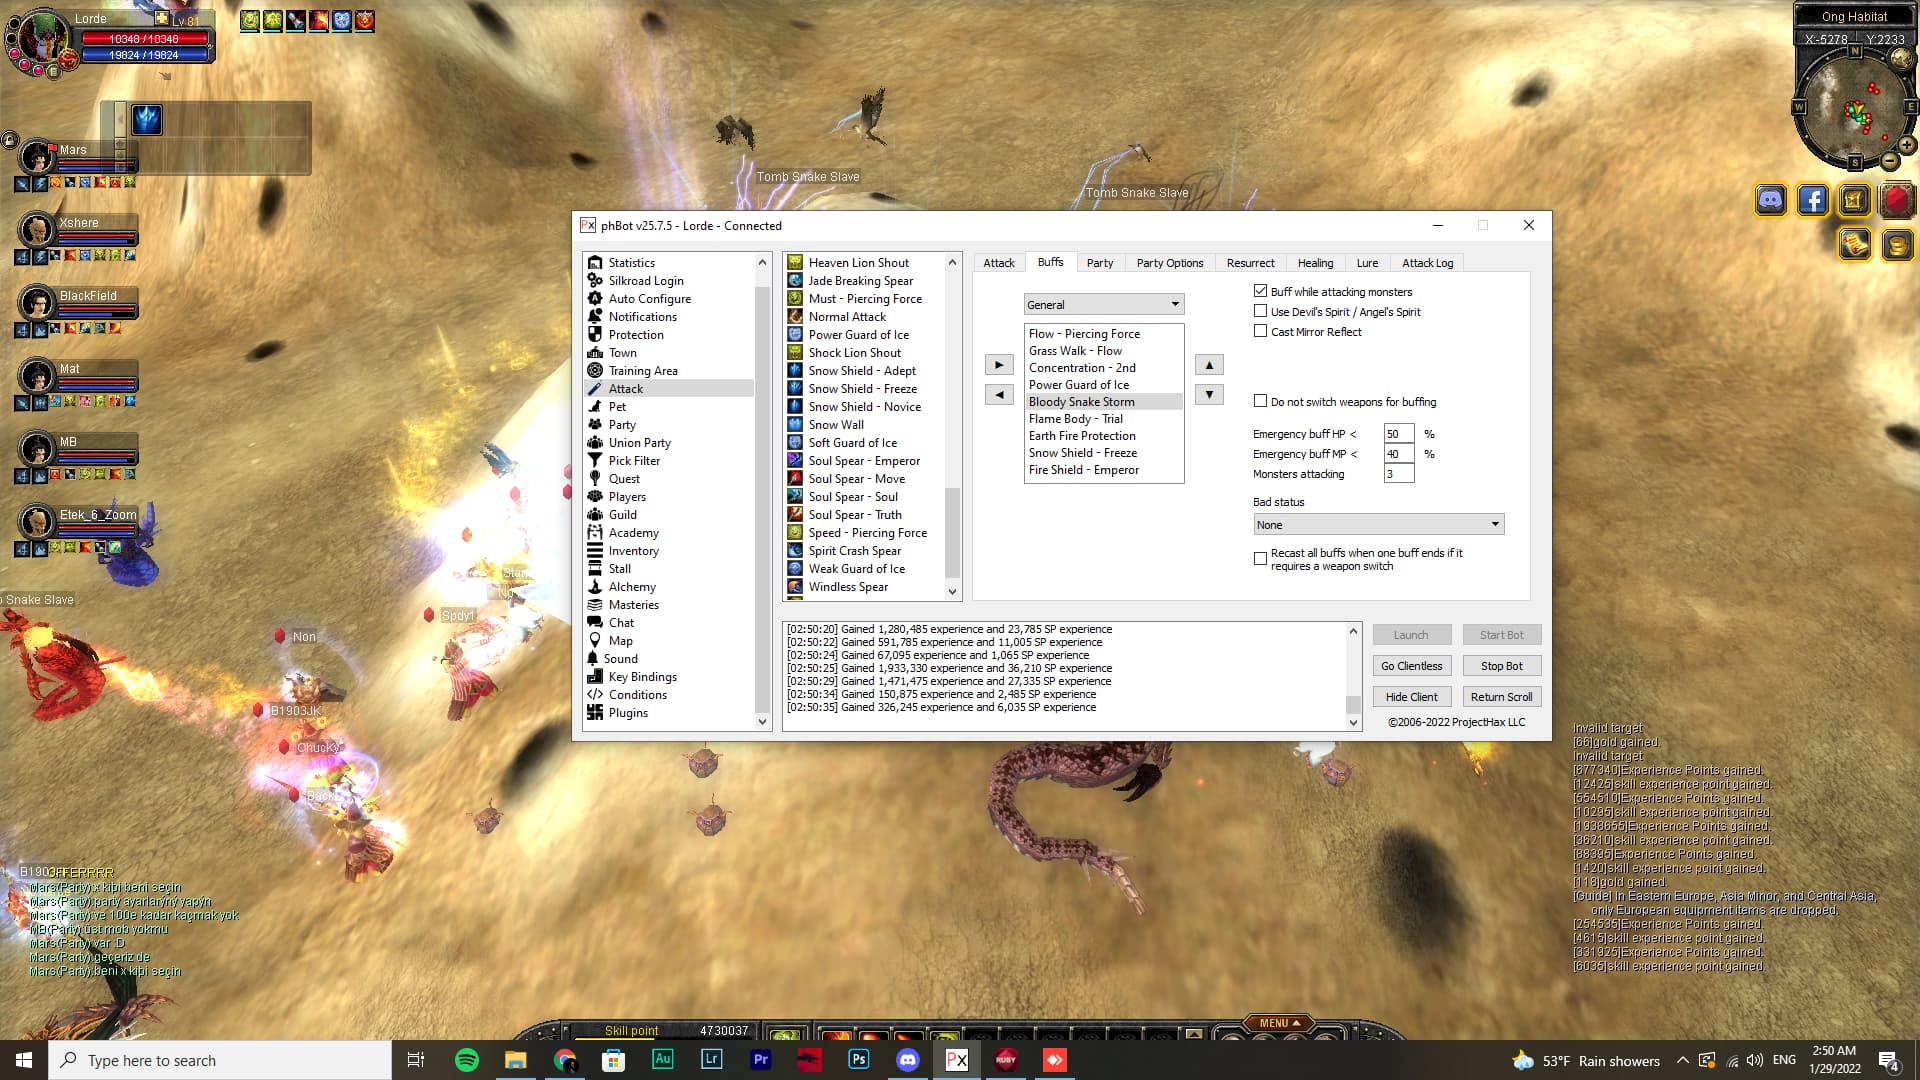Click the Facebook icon in game overlay

(1812, 200)
